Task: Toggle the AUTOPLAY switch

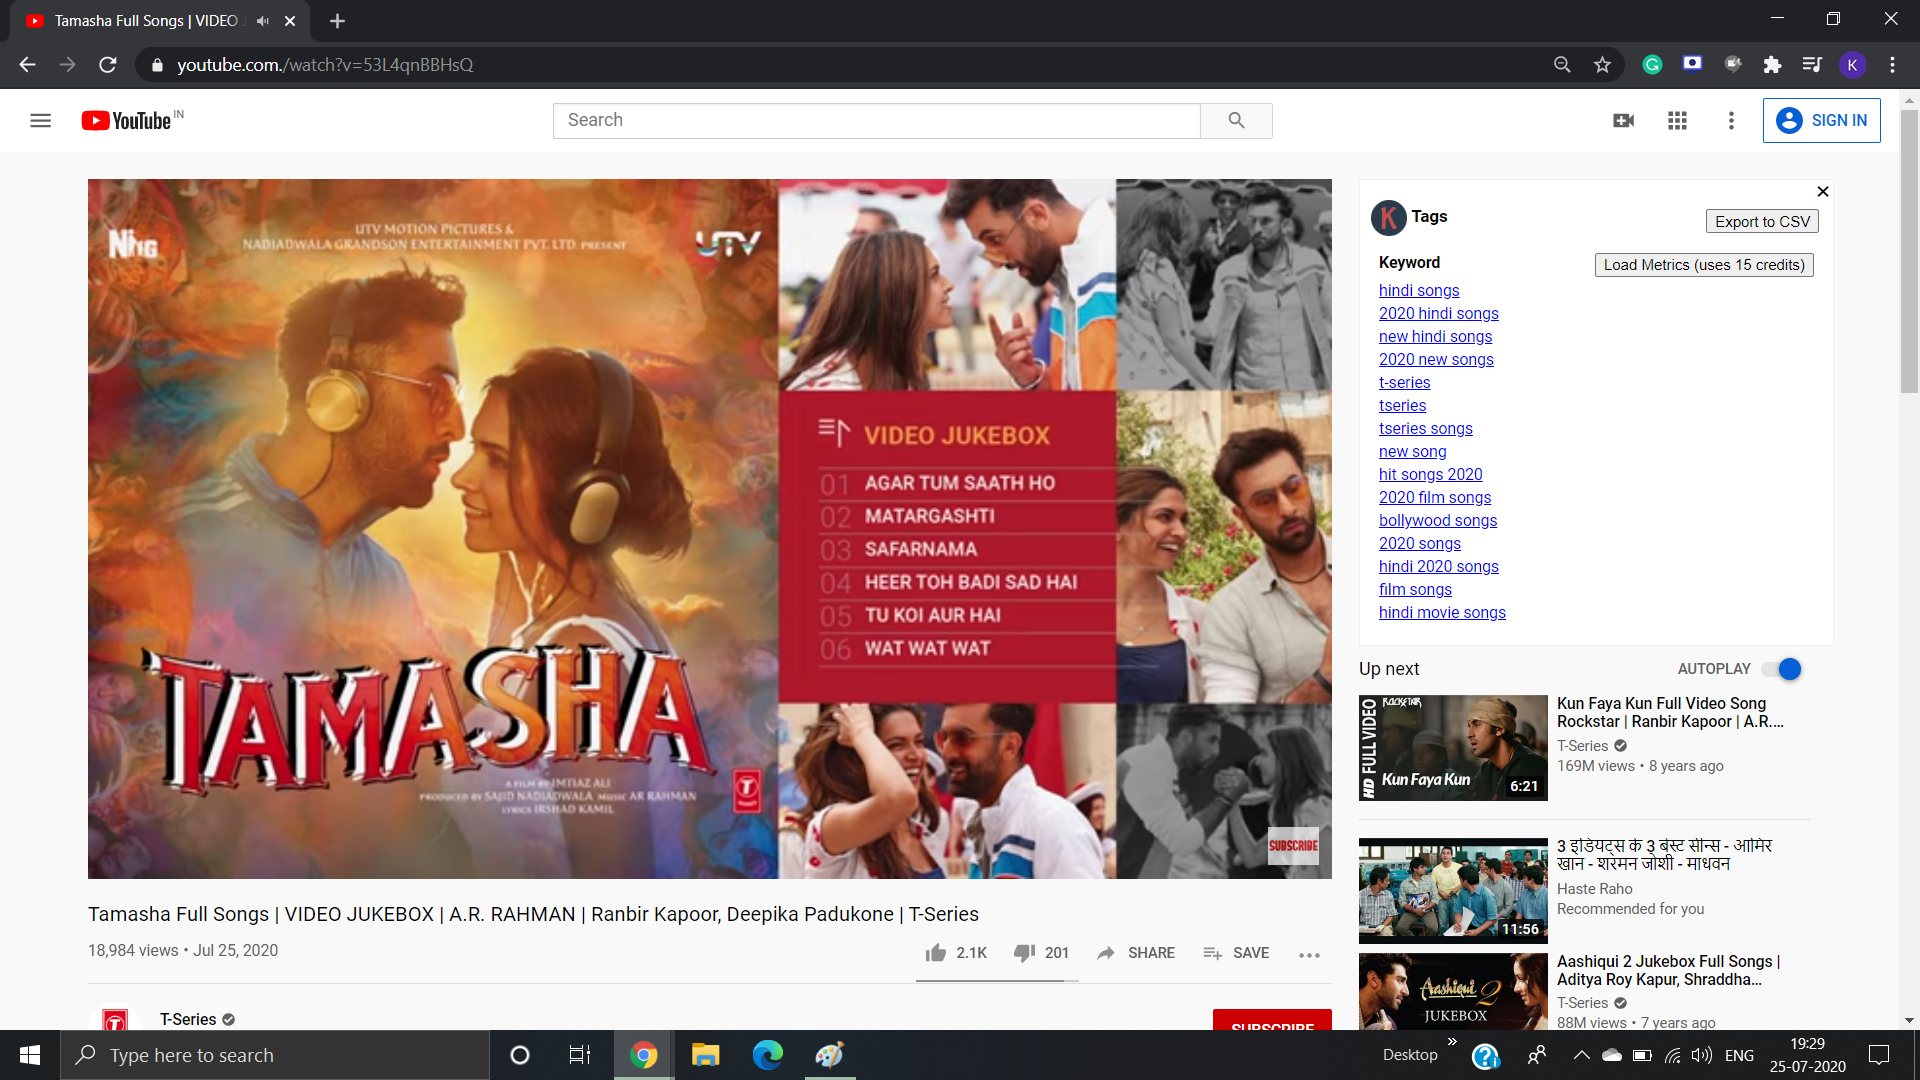Action: (x=1782, y=669)
